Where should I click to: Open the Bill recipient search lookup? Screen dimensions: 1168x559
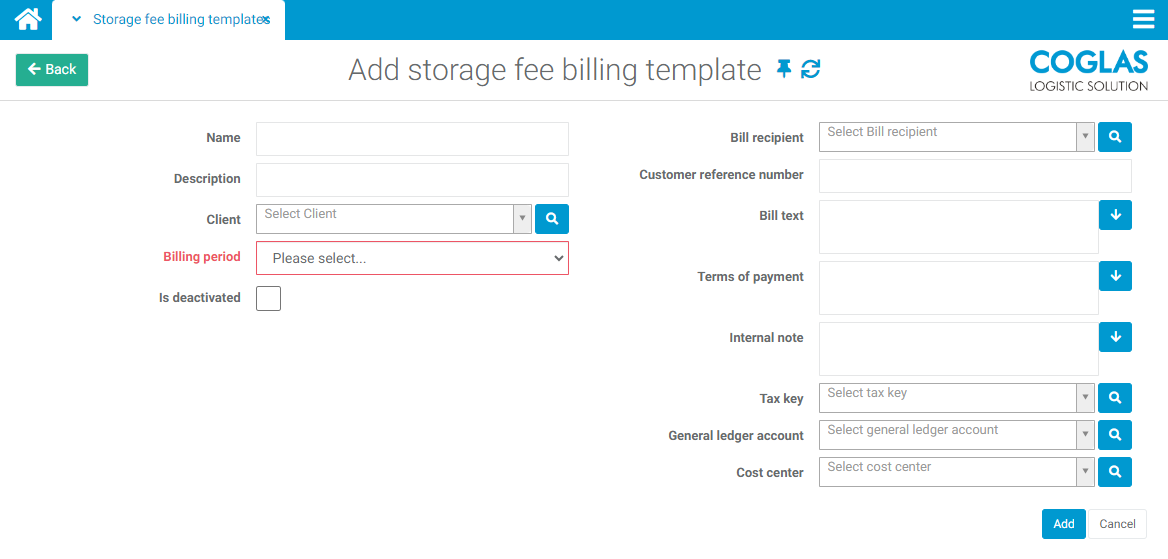point(1114,137)
